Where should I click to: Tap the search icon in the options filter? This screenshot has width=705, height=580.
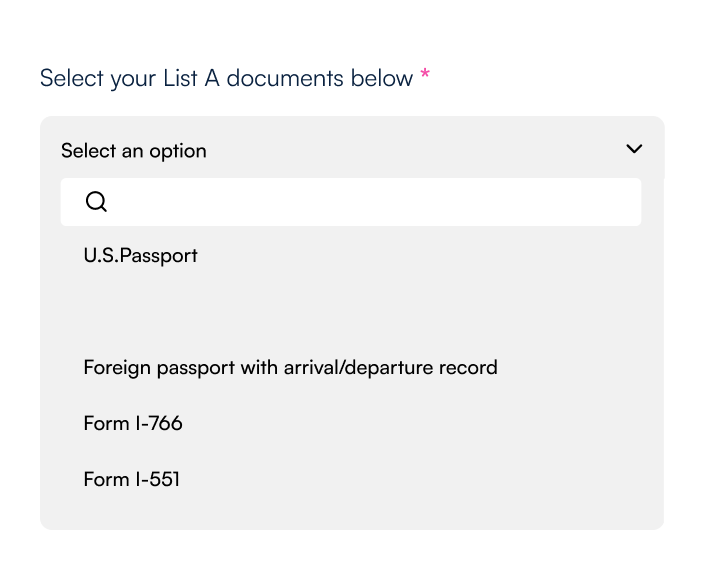click(96, 202)
